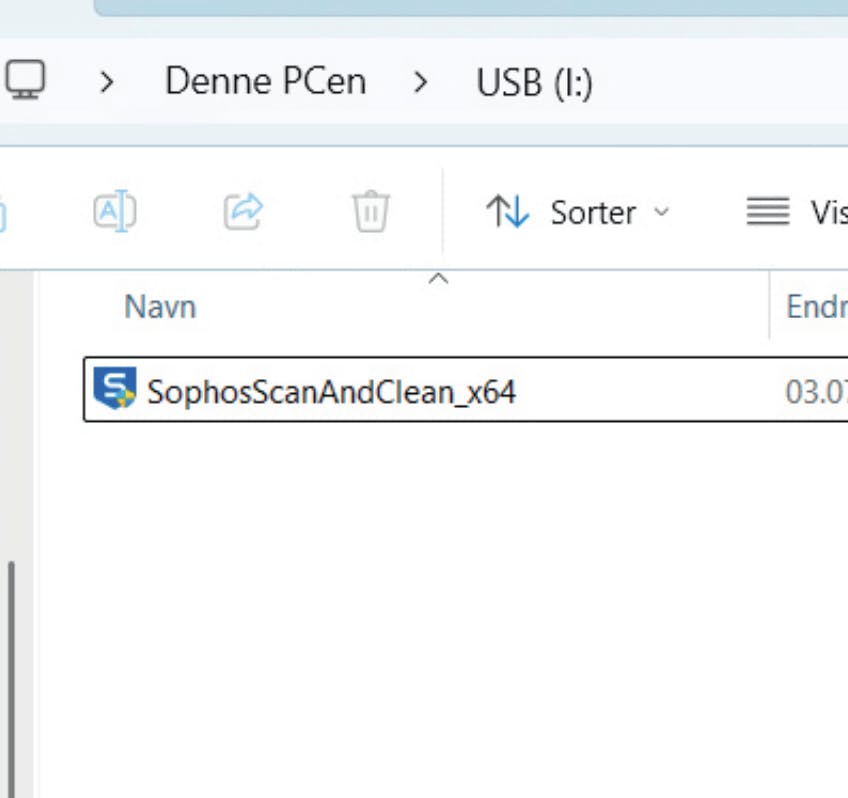Click the Endret date column header
Screen dimensions: 848x798
point(817,307)
